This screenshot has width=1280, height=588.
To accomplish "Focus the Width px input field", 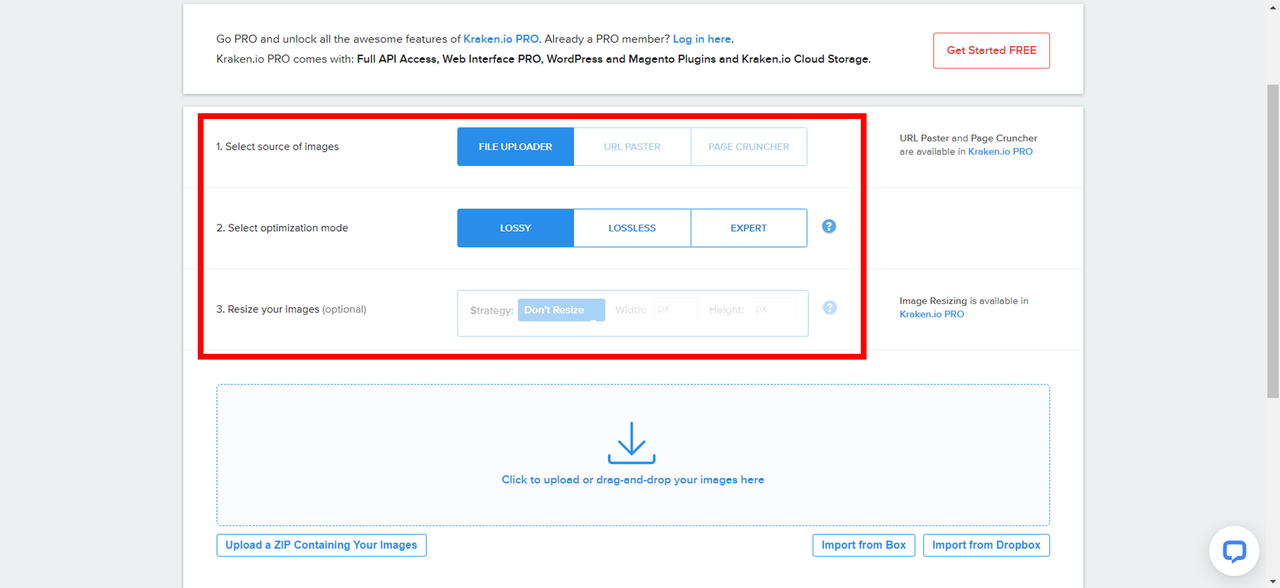I will click(x=676, y=310).
